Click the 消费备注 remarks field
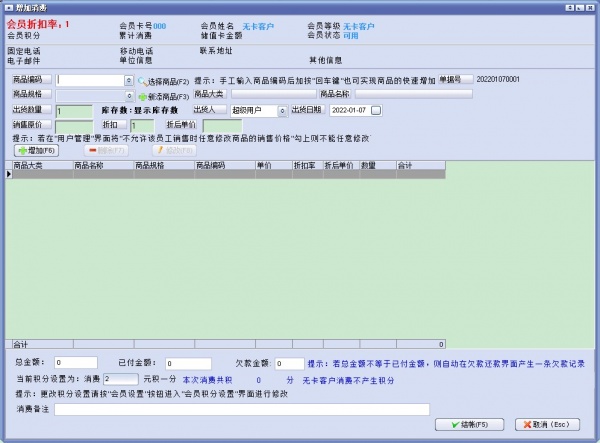Image resolution: width=600 pixels, height=443 pixels. (x=242, y=409)
